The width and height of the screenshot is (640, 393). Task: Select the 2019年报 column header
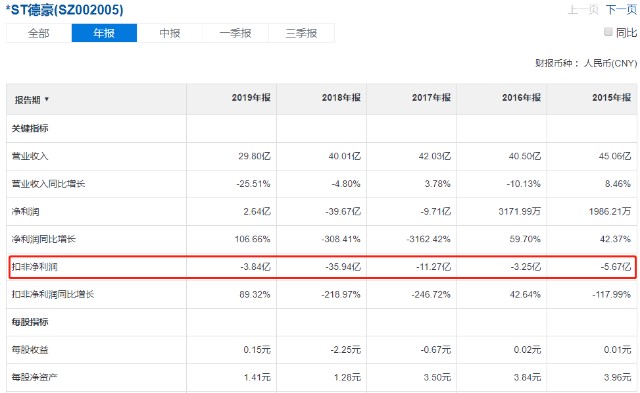click(251, 98)
